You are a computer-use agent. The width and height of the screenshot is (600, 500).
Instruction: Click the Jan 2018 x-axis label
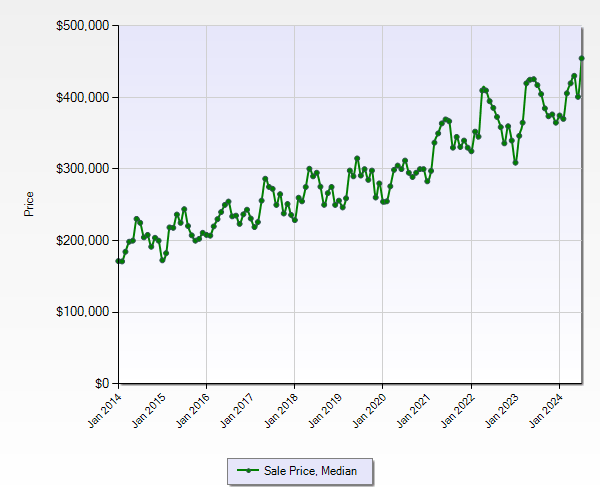coord(280,411)
